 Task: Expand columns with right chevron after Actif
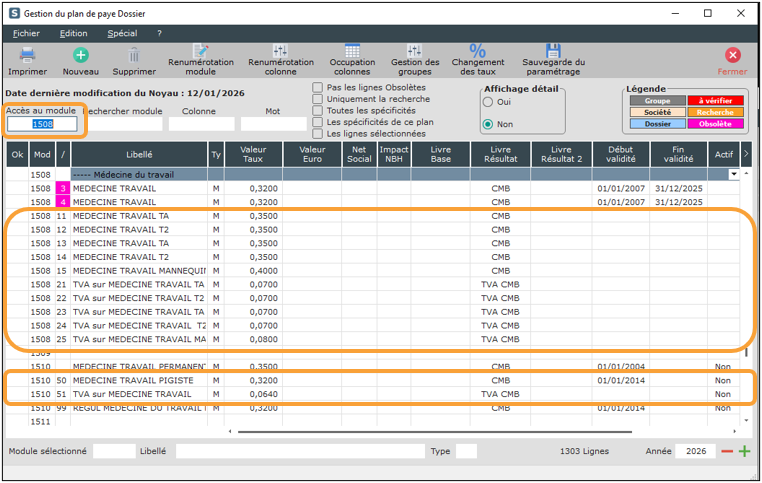(745, 153)
